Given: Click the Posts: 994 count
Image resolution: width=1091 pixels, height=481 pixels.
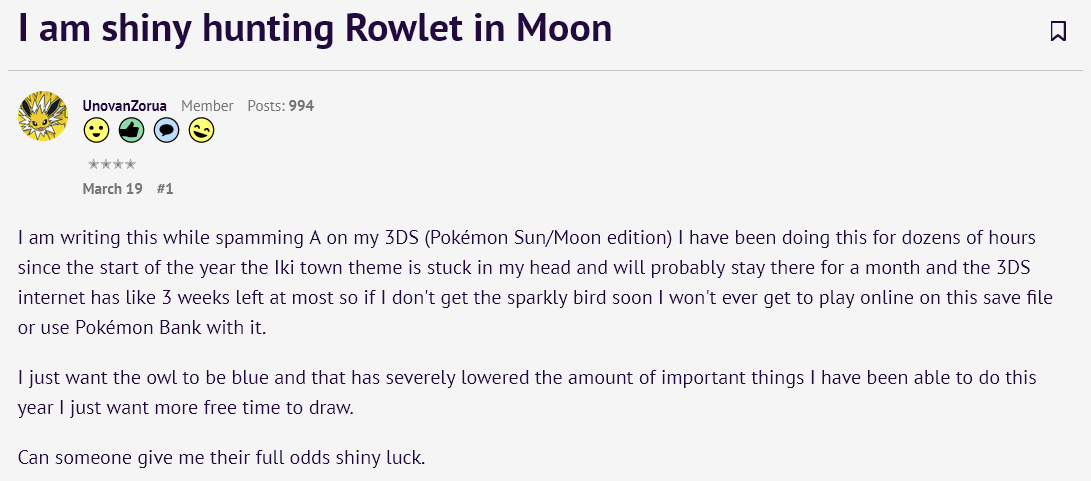Looking at the screenshot, I should coord(280,106).
